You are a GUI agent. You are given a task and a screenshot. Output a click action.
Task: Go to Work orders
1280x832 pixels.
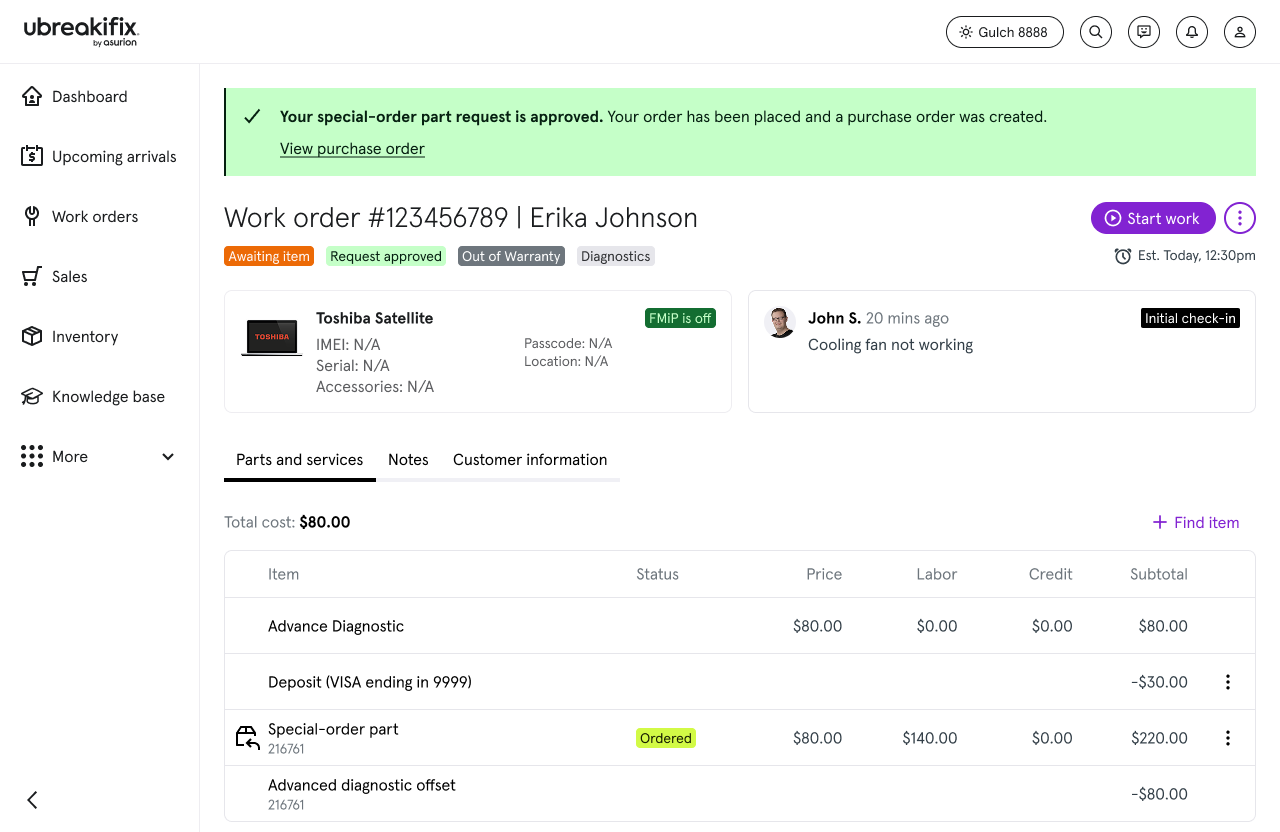click(x=95, y=217)
